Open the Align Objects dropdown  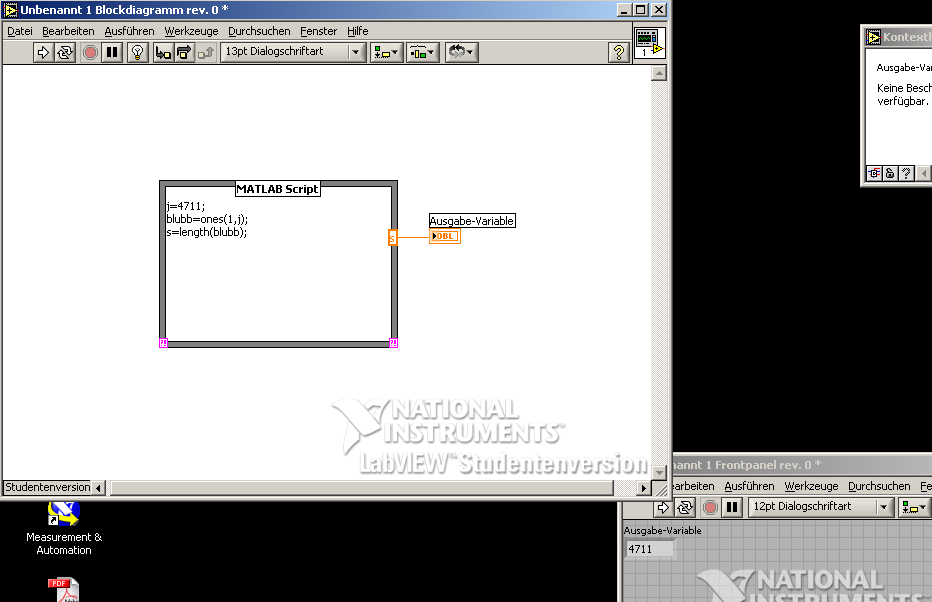click(x=387, y=52)
